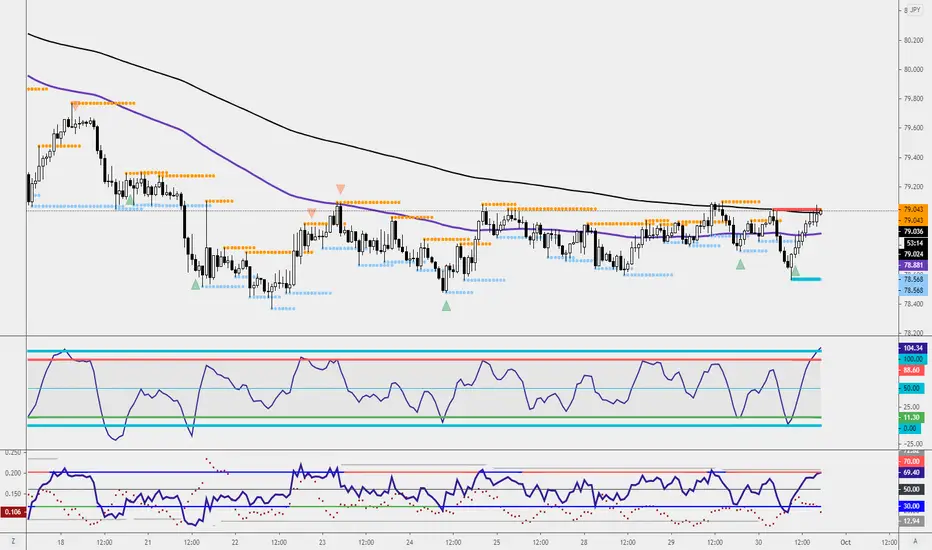
Task: Click the 80.200 price axis tick
Action: pyautogui.click(x=913, y=40)
